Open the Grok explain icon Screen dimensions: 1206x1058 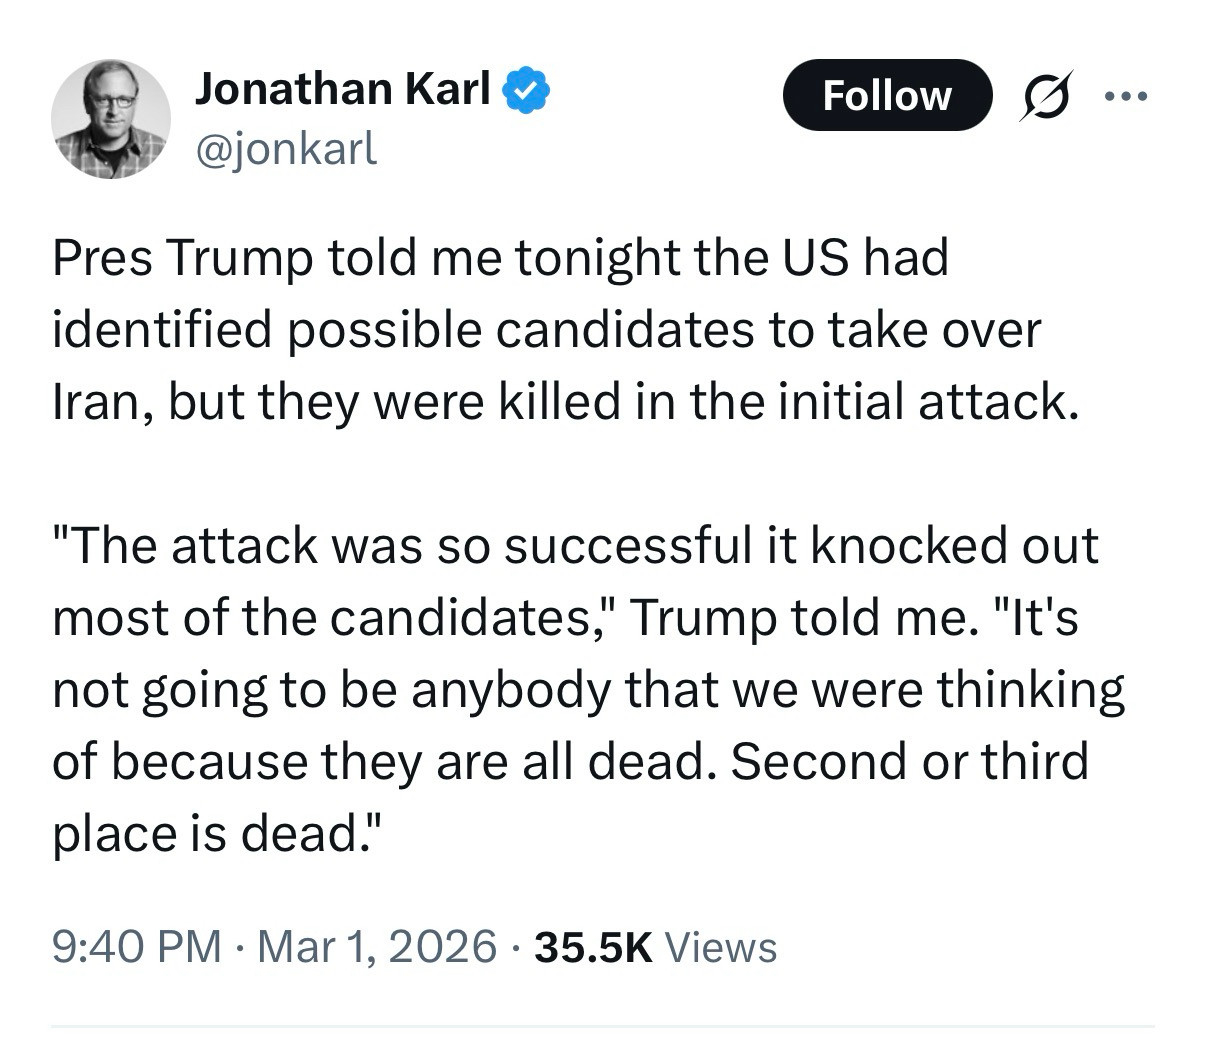click(1045, 95)
